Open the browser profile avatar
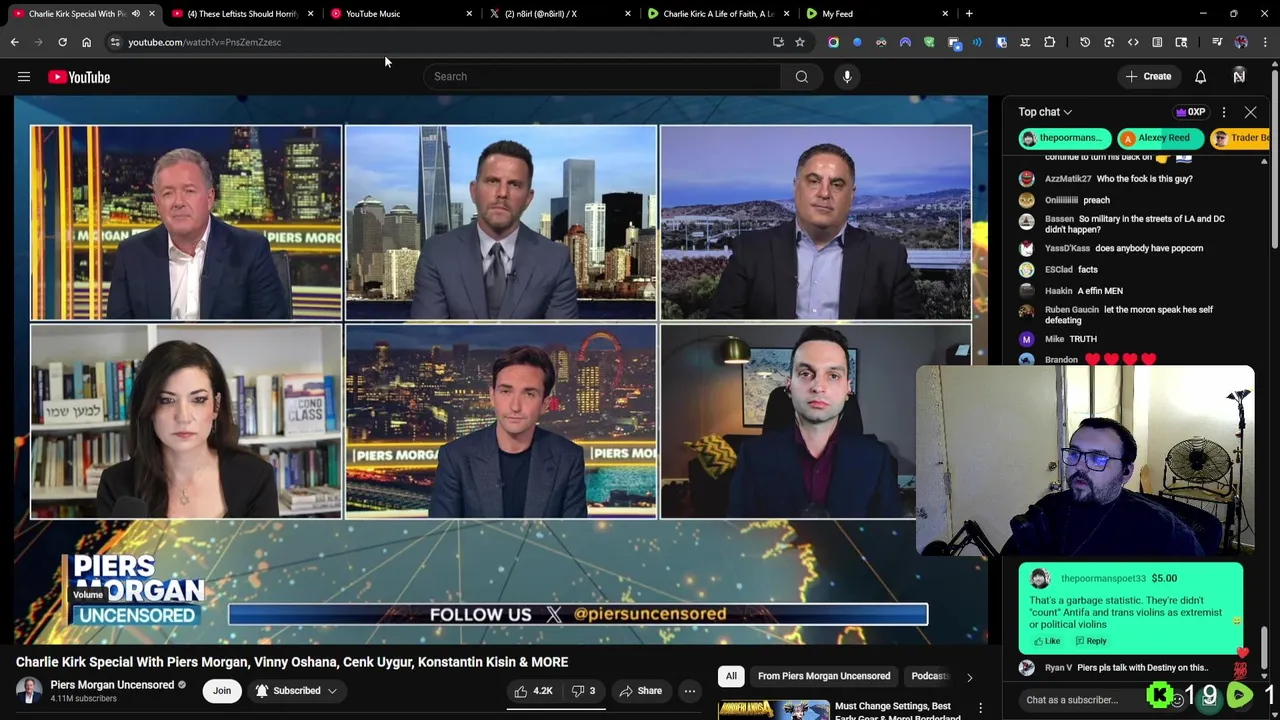This screenshot has width=1280, height=720. (x=1241, y=42)
